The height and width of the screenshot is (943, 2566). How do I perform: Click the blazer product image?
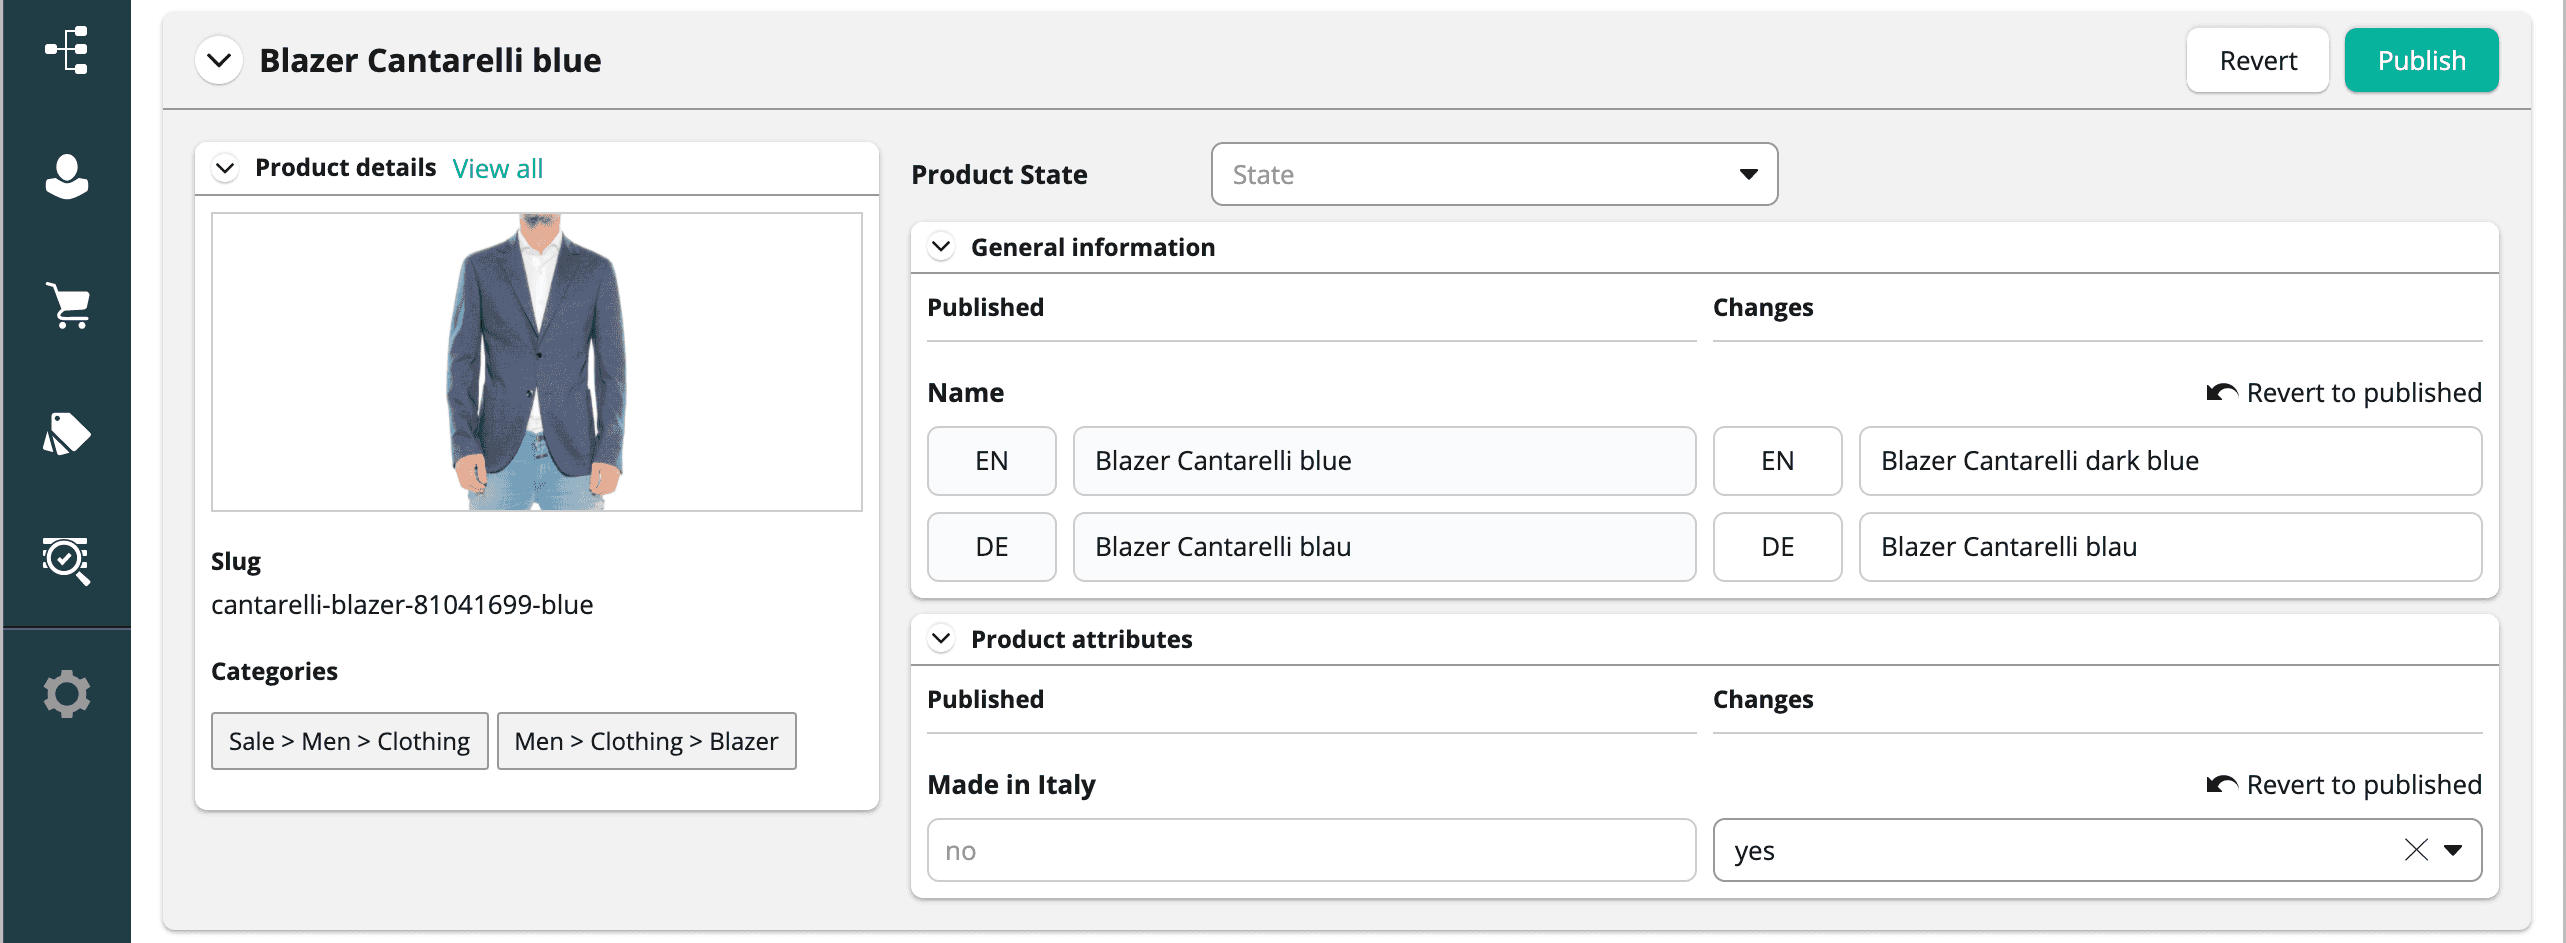coord(537,362)
